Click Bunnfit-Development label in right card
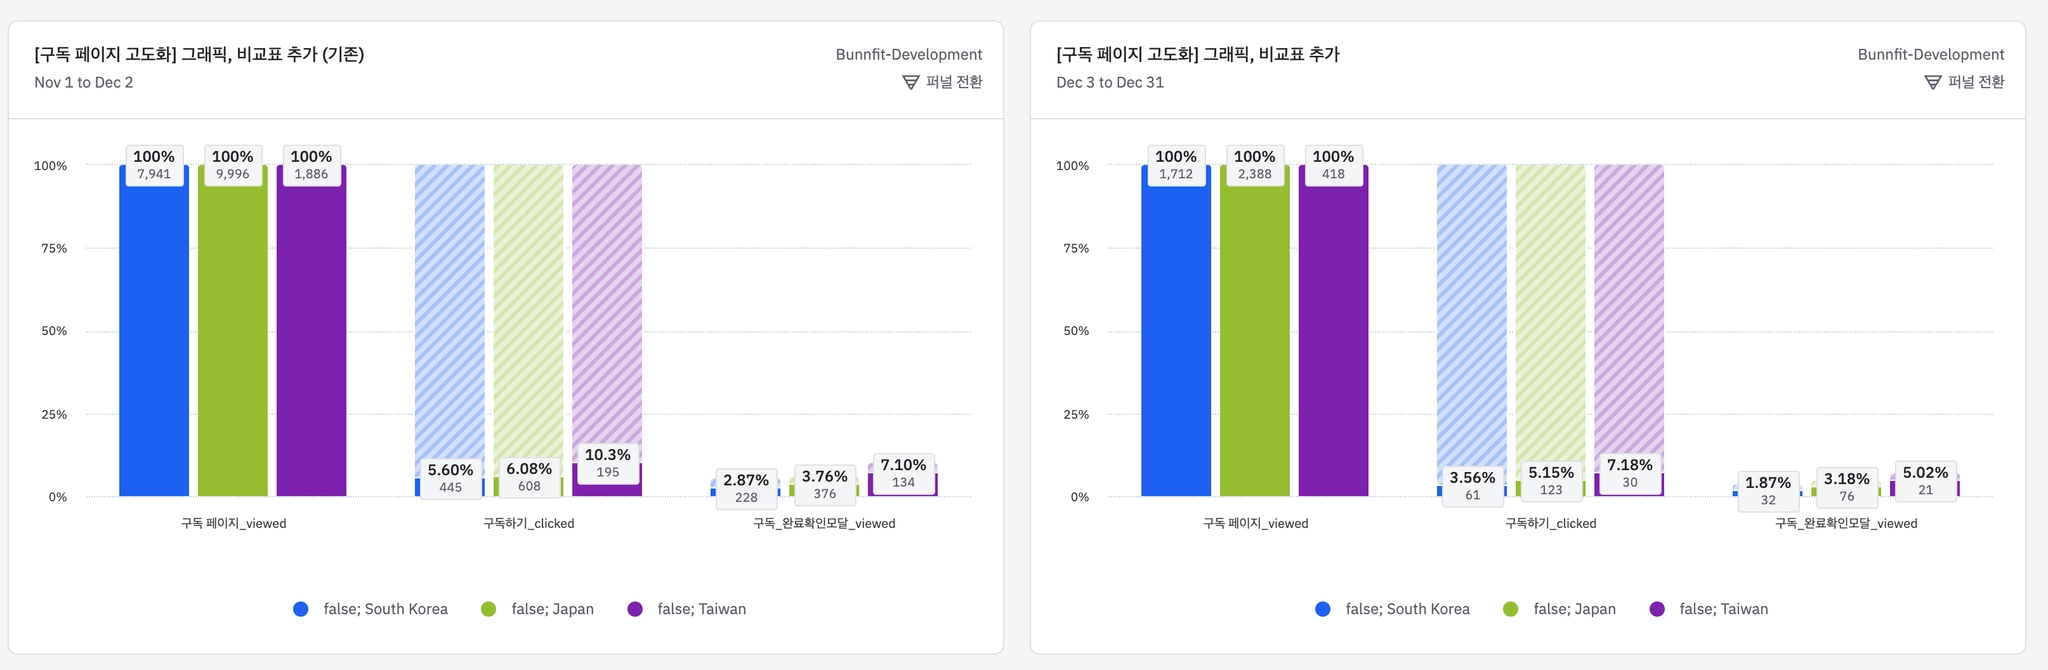The height and width of the screenshot is (670, 2048). pyautogui.click(x=1930, y=54)
